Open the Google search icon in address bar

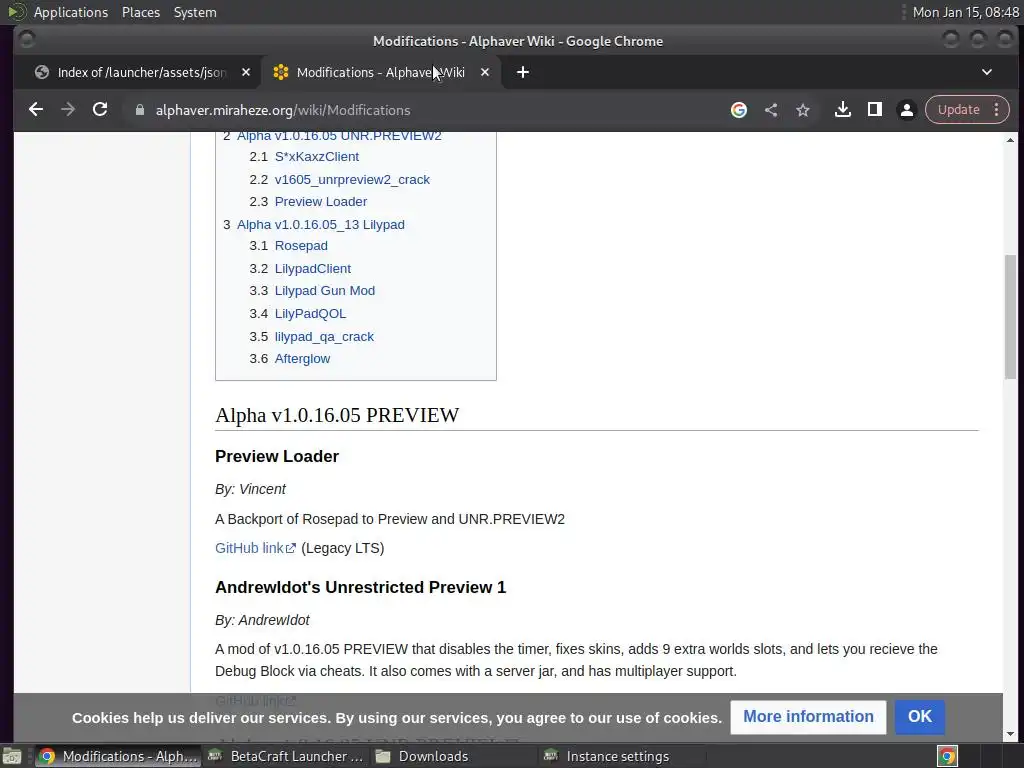(x=739, y=110)
